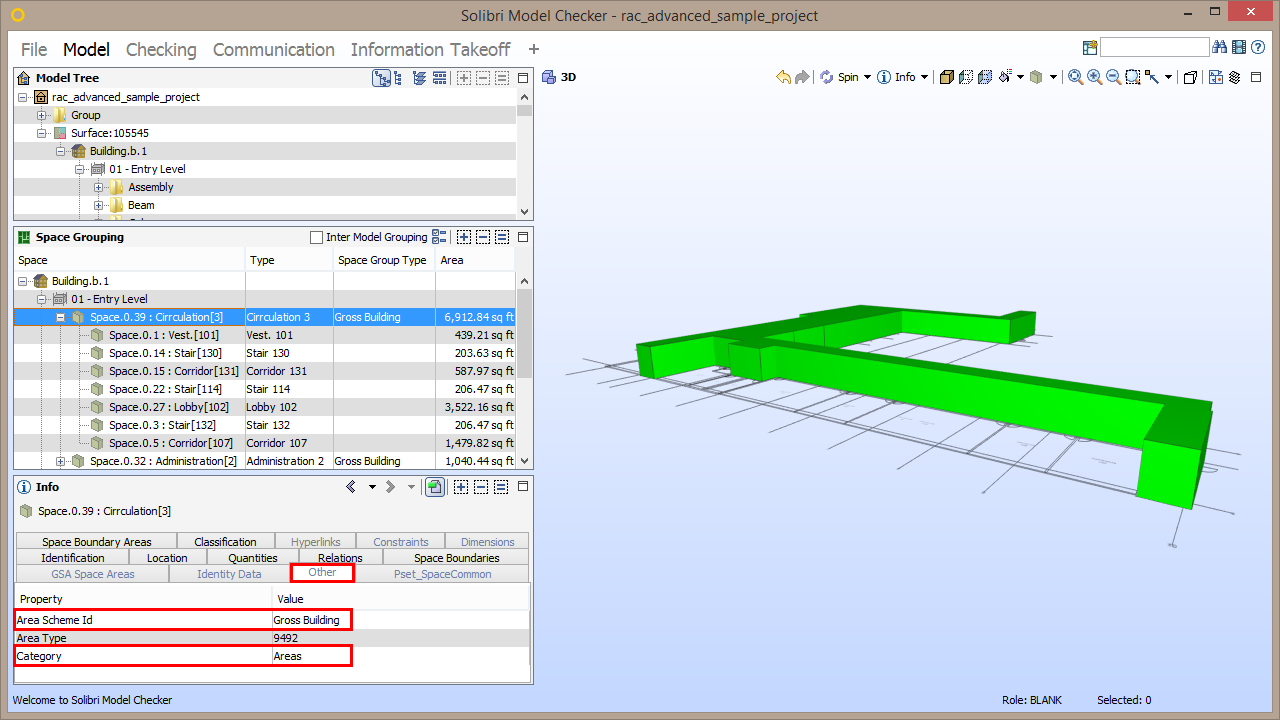
Task: Activate the Zoom Window selection tool
Action: click(x=1131, y=77)
